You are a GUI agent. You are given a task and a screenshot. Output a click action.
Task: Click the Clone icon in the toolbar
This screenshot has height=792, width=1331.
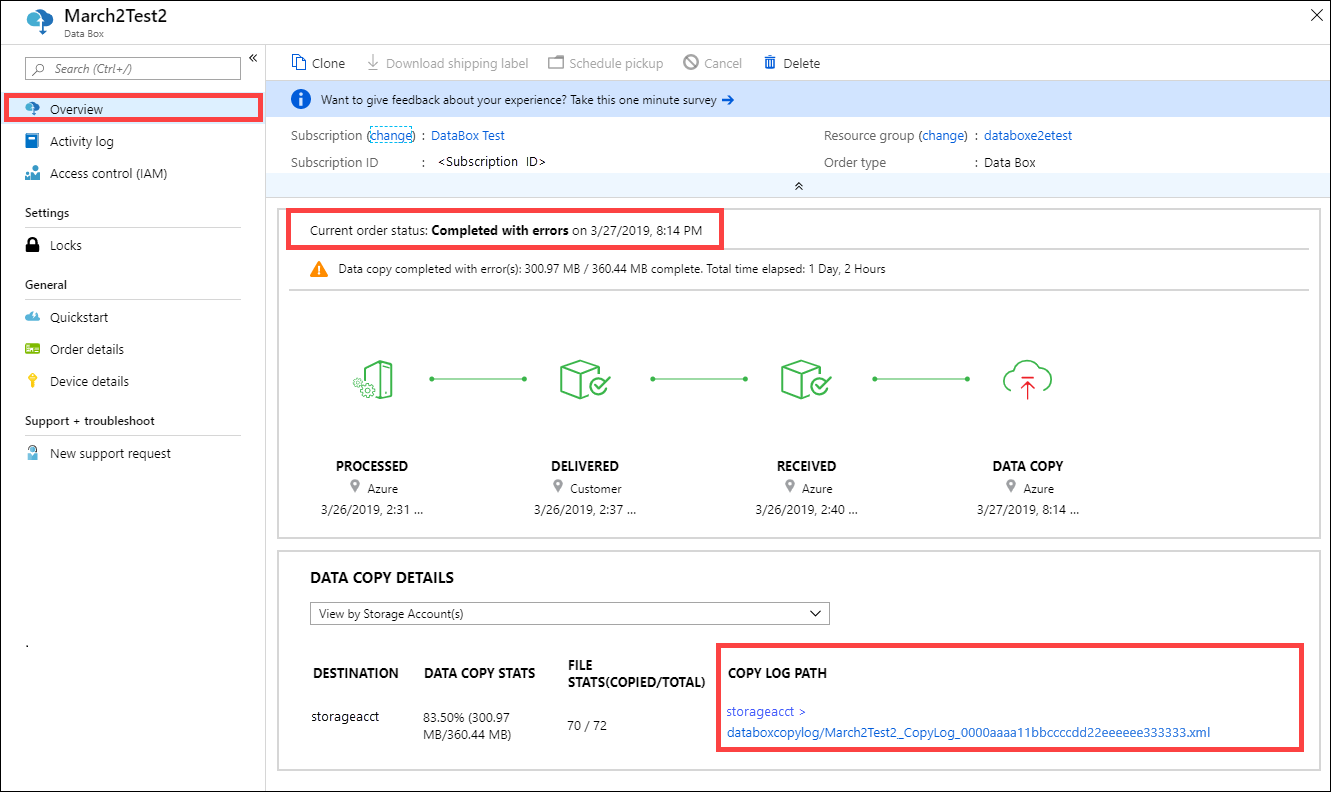click(317, 62)
